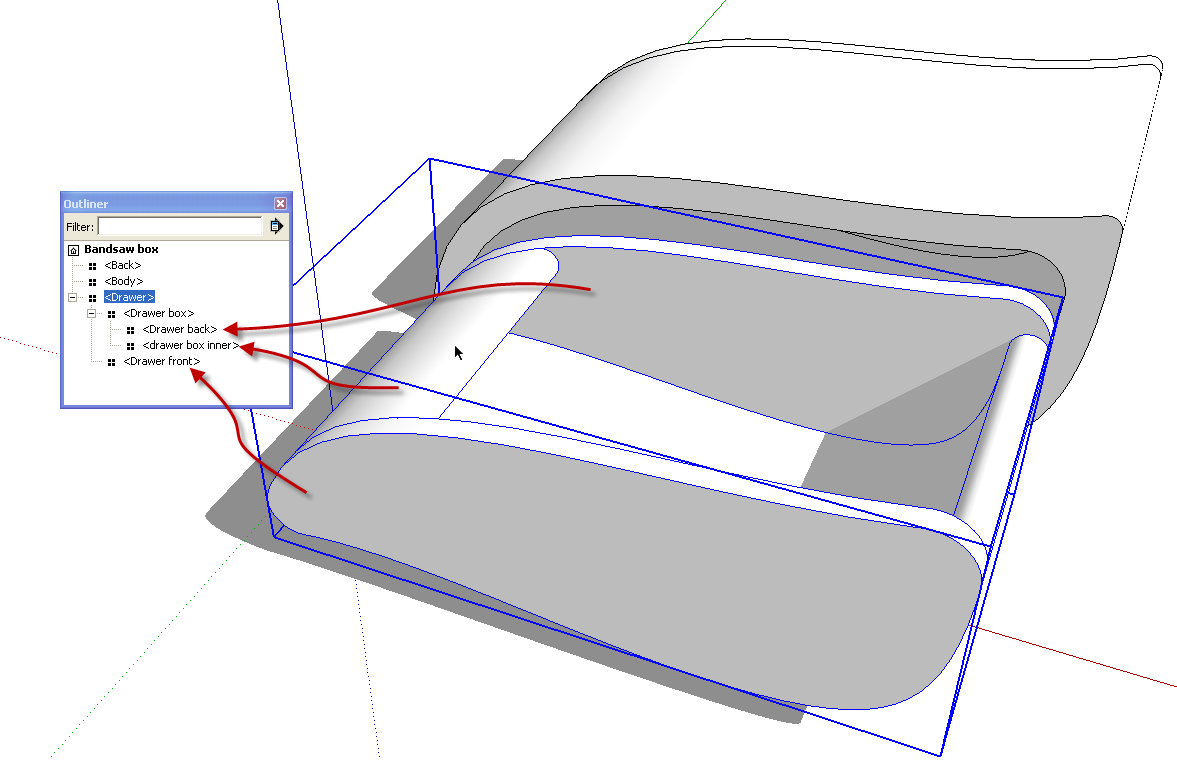Select <Body> in the Outliner
The image size is (1177, 760).
[122, 281]
